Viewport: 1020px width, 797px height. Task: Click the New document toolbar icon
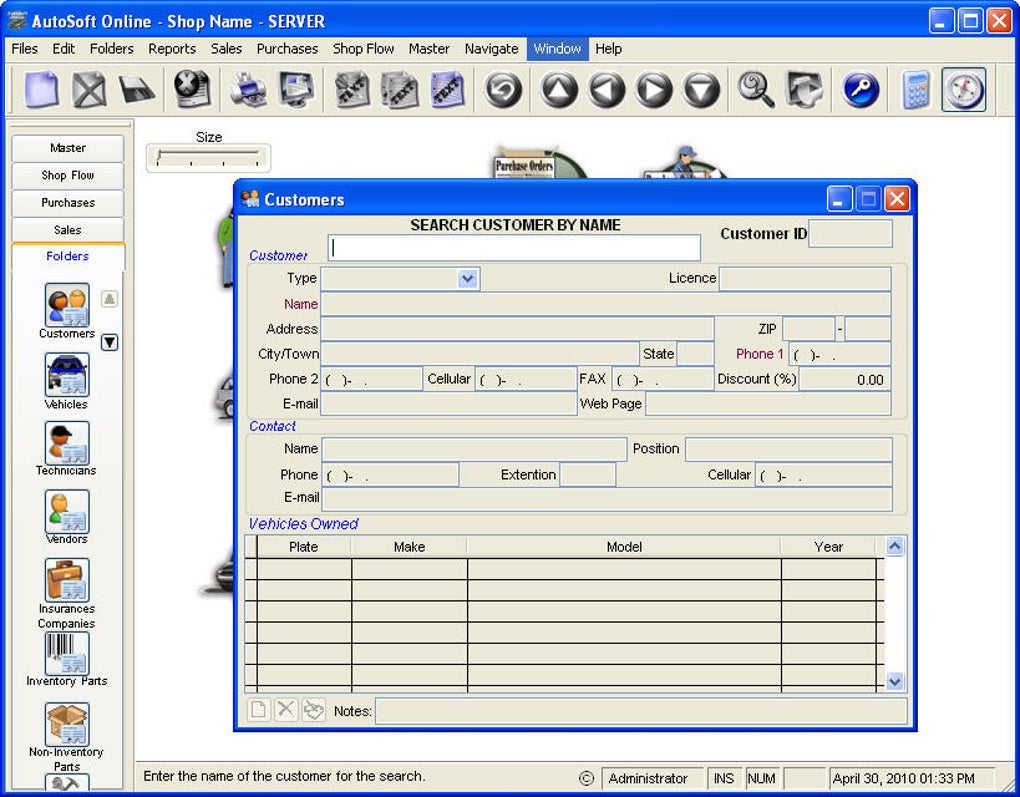click(x=40, y=90)
